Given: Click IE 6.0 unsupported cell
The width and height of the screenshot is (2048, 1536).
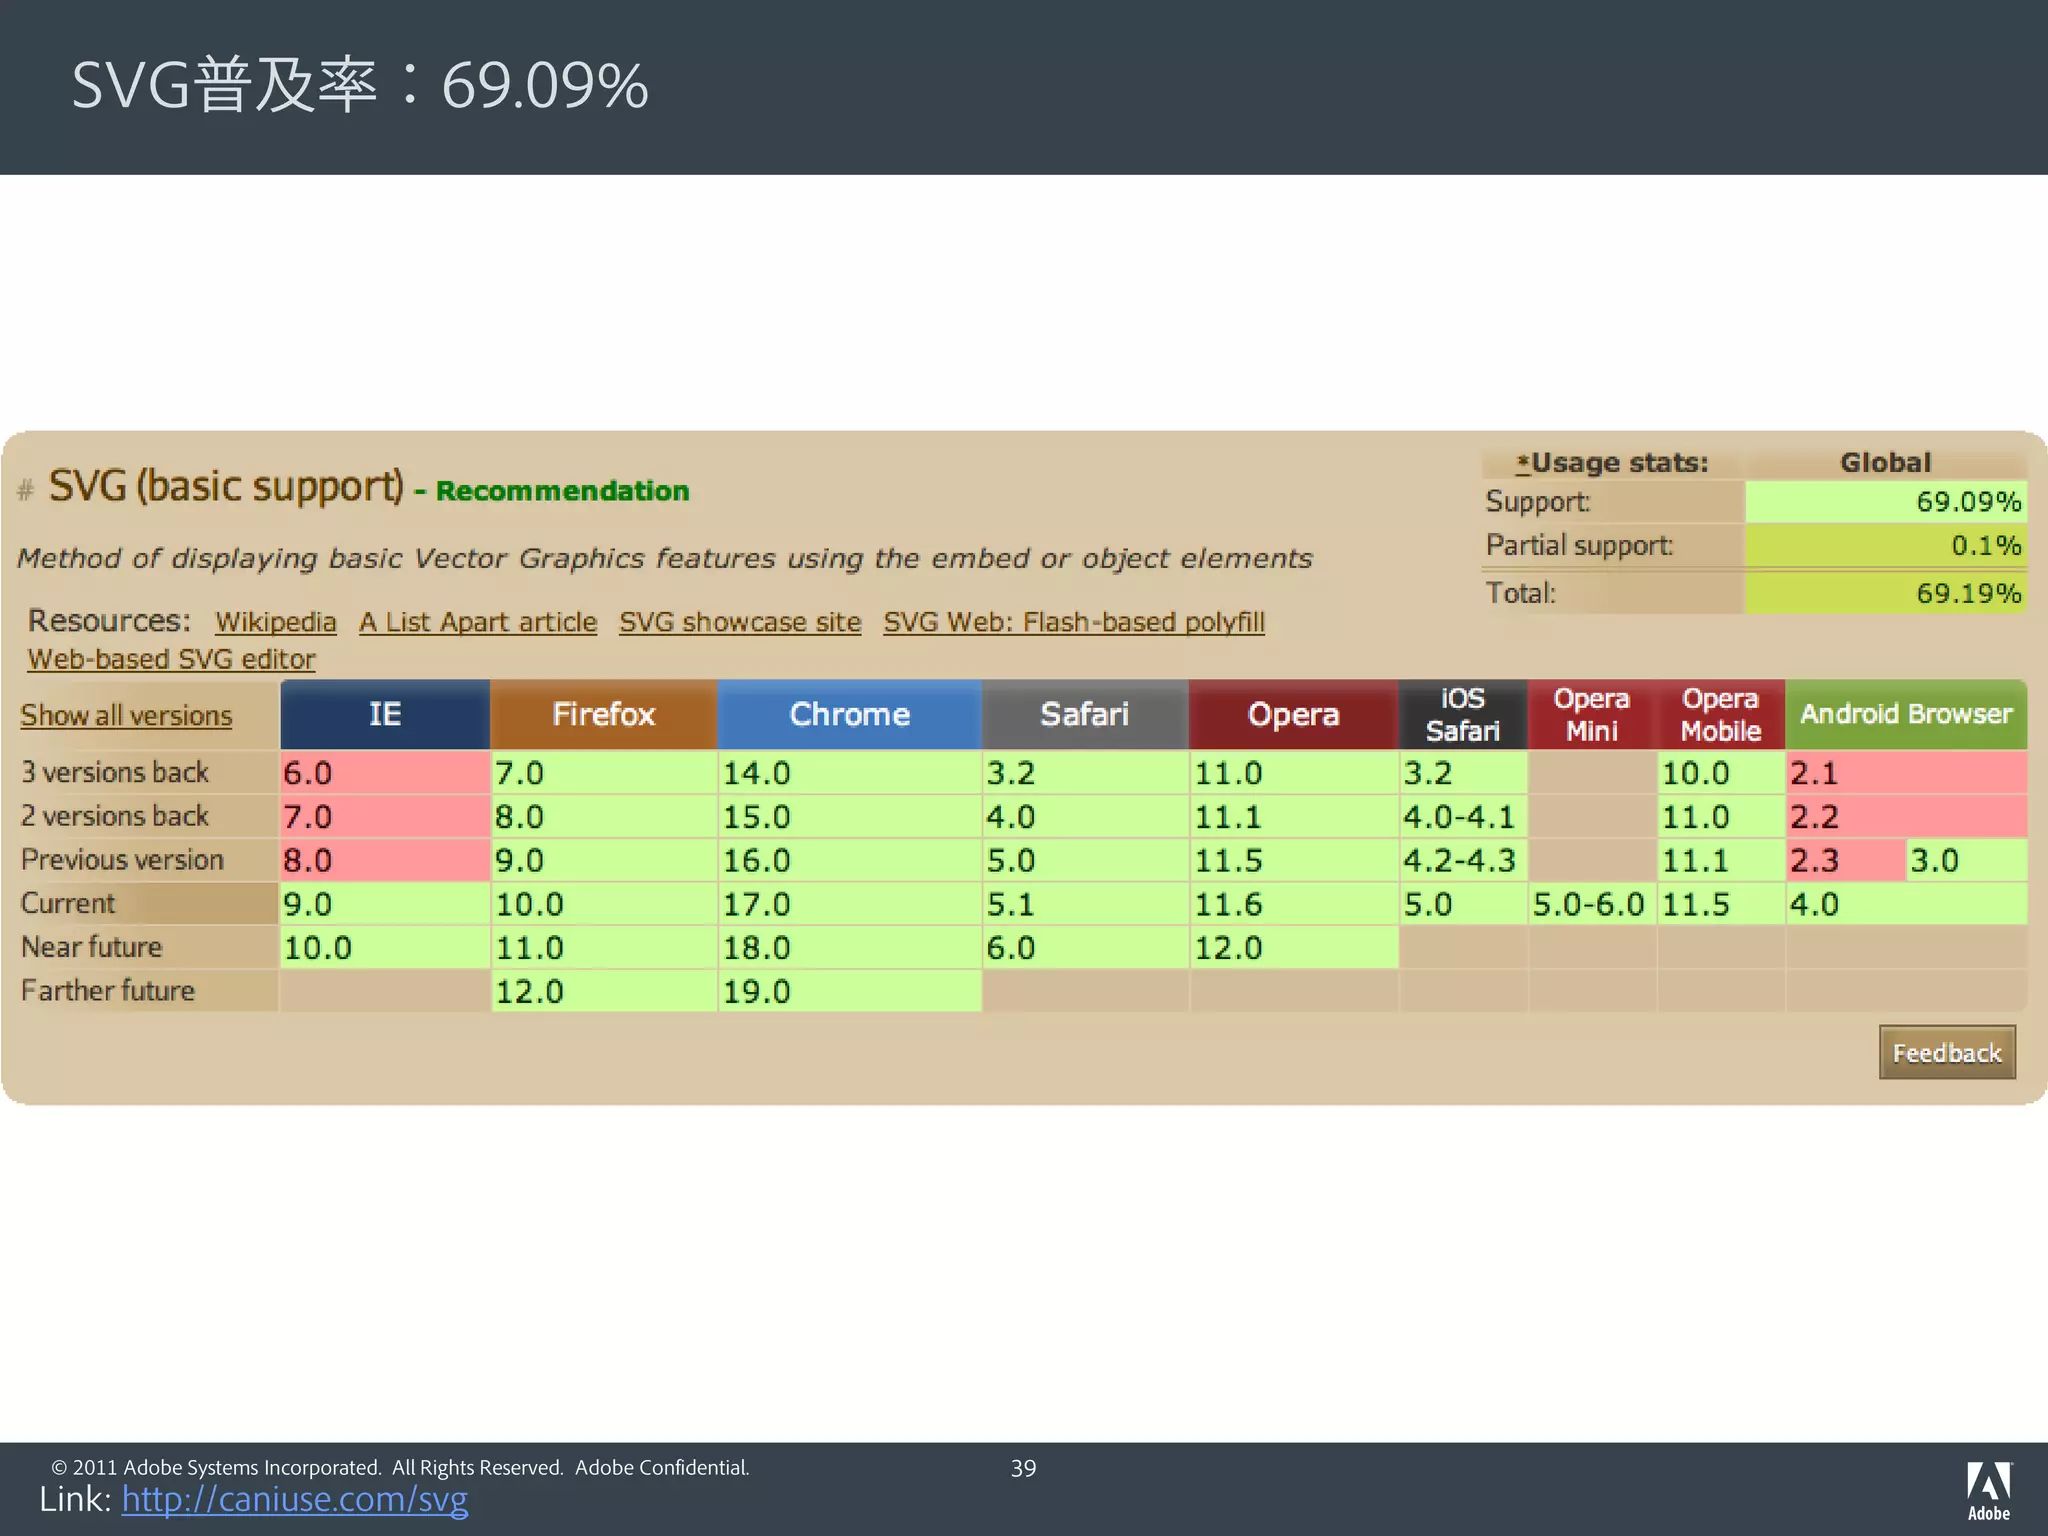Looking at the screenshot, I should point(385,773).
